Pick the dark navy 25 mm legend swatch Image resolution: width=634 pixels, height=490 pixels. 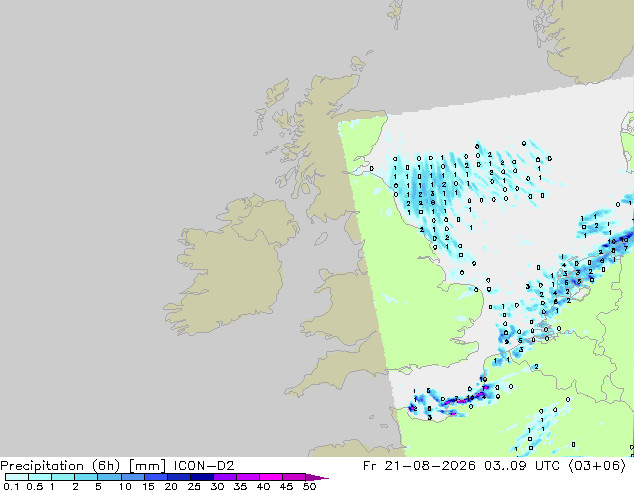[202, 477]
